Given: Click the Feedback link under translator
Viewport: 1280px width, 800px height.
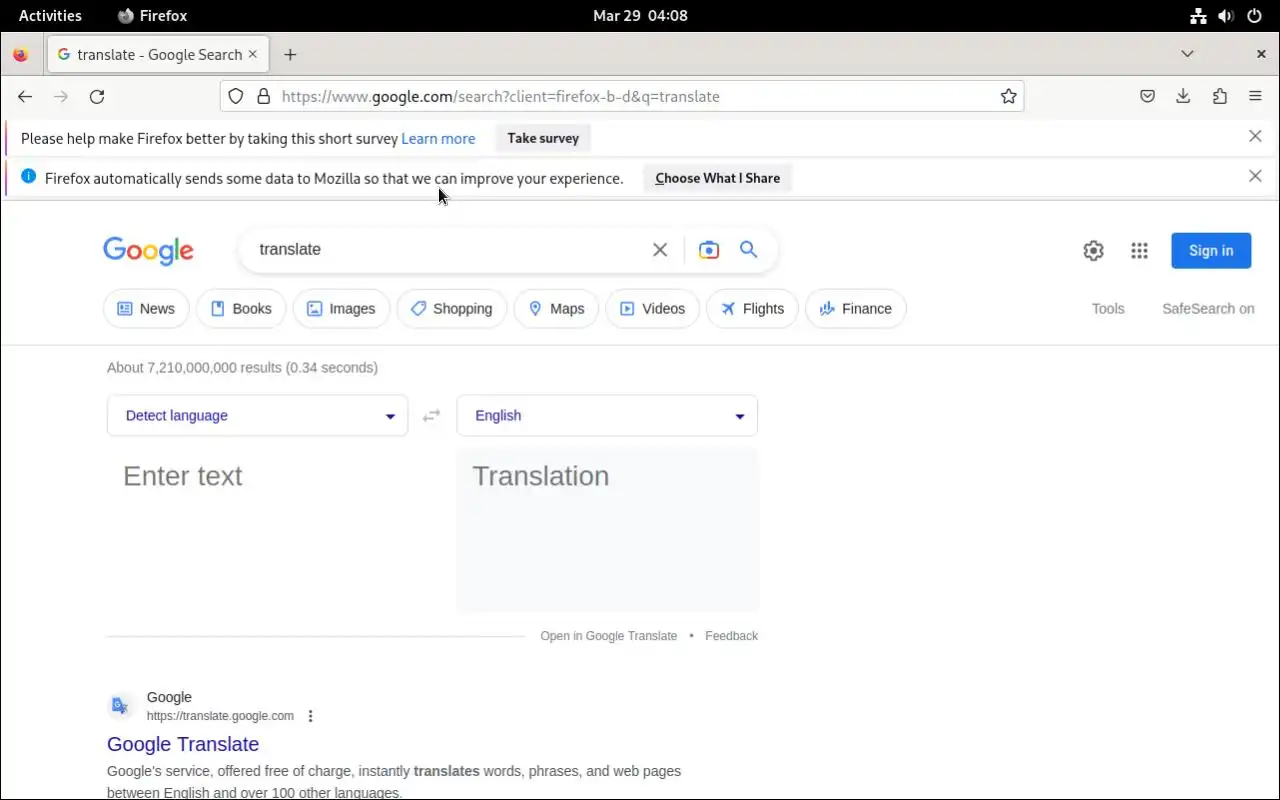Looking at the screenshot, I should [x=731, y=636].
